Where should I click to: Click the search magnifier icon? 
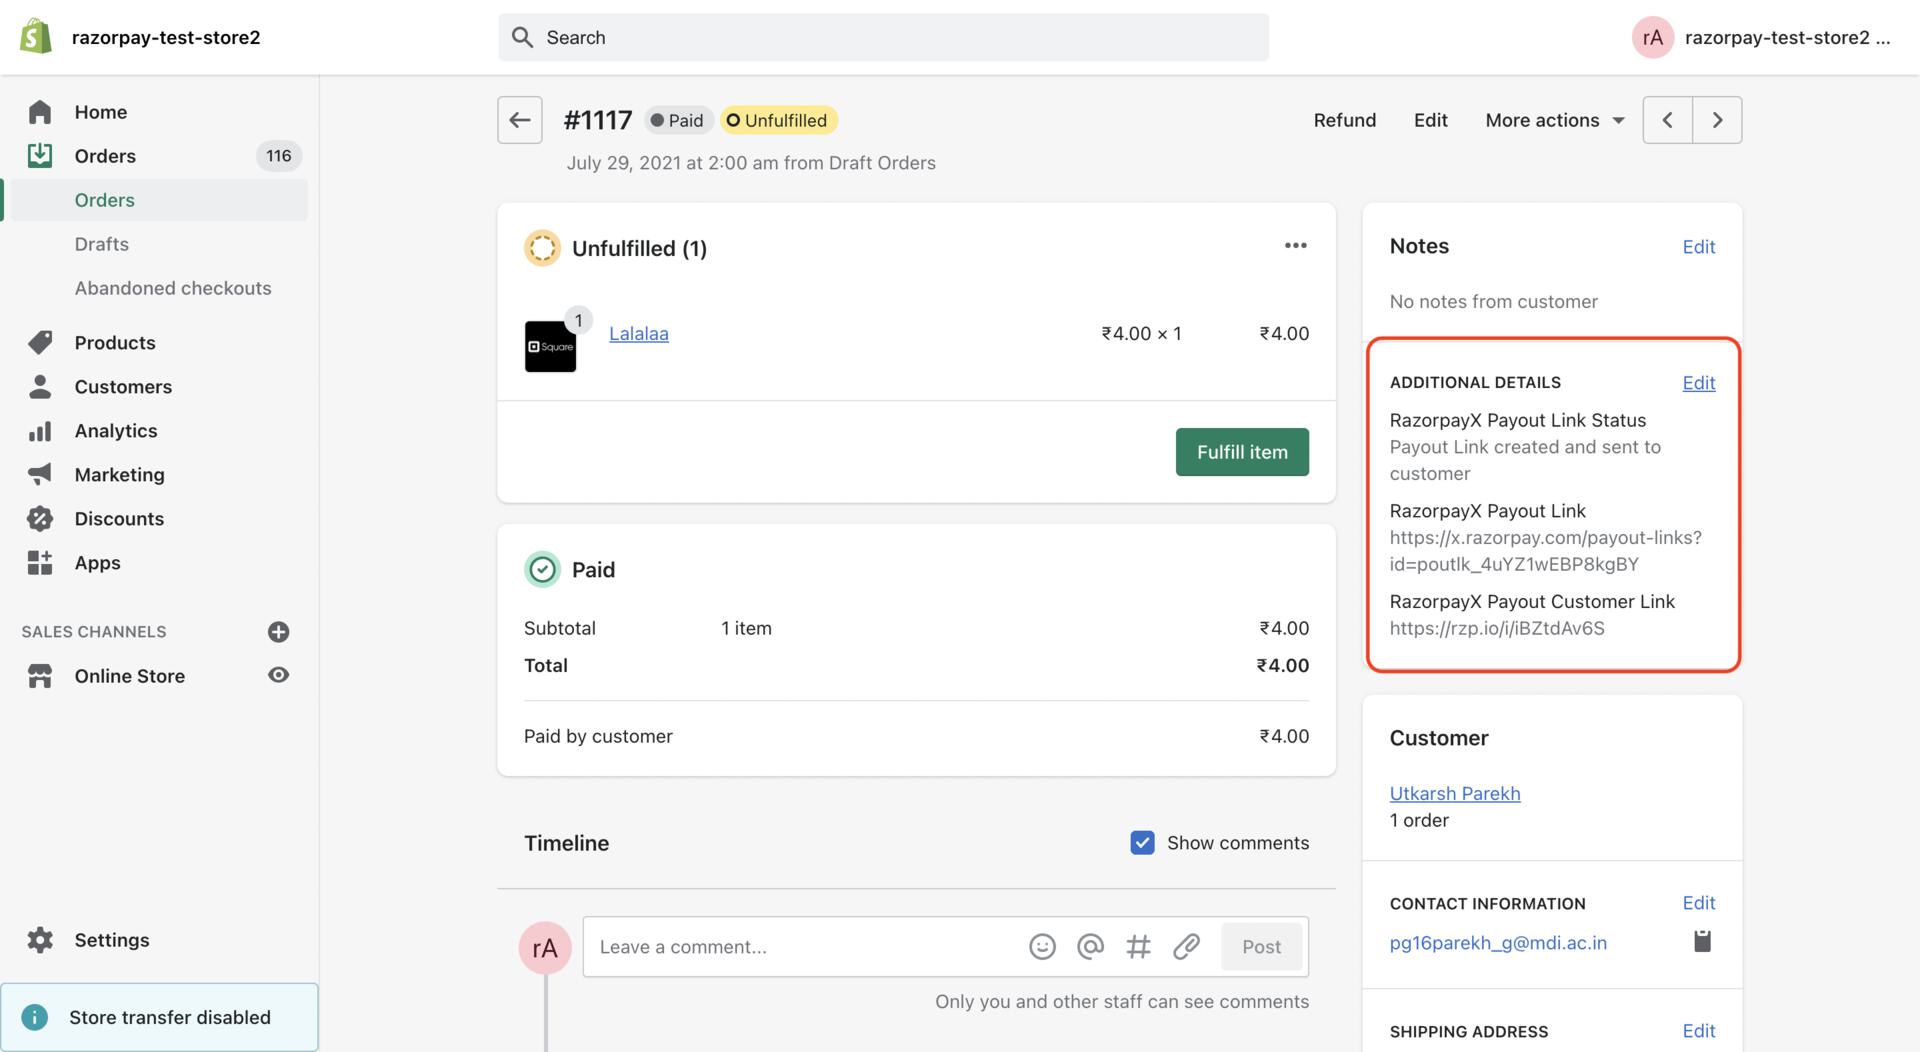(522, 37)
